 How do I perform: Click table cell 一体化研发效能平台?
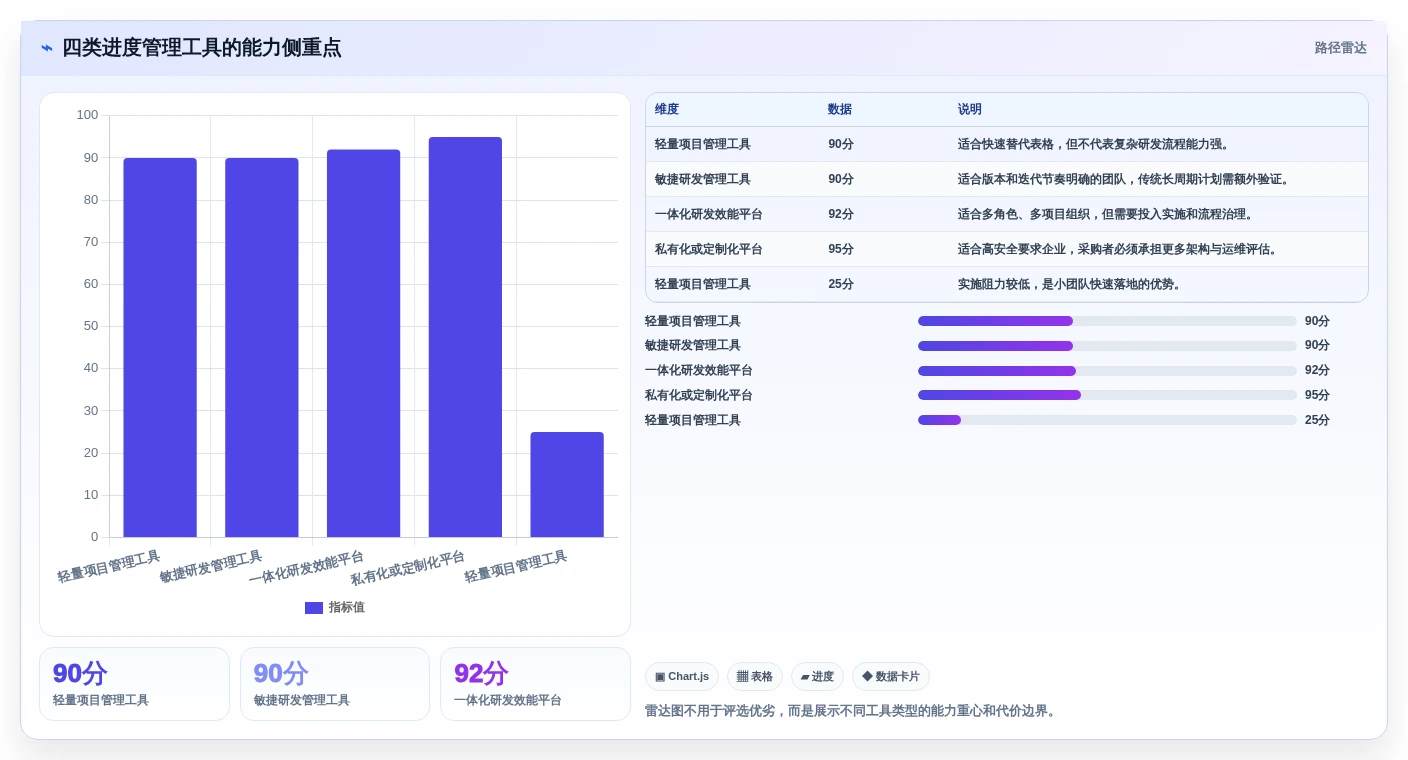coord(709,214)
